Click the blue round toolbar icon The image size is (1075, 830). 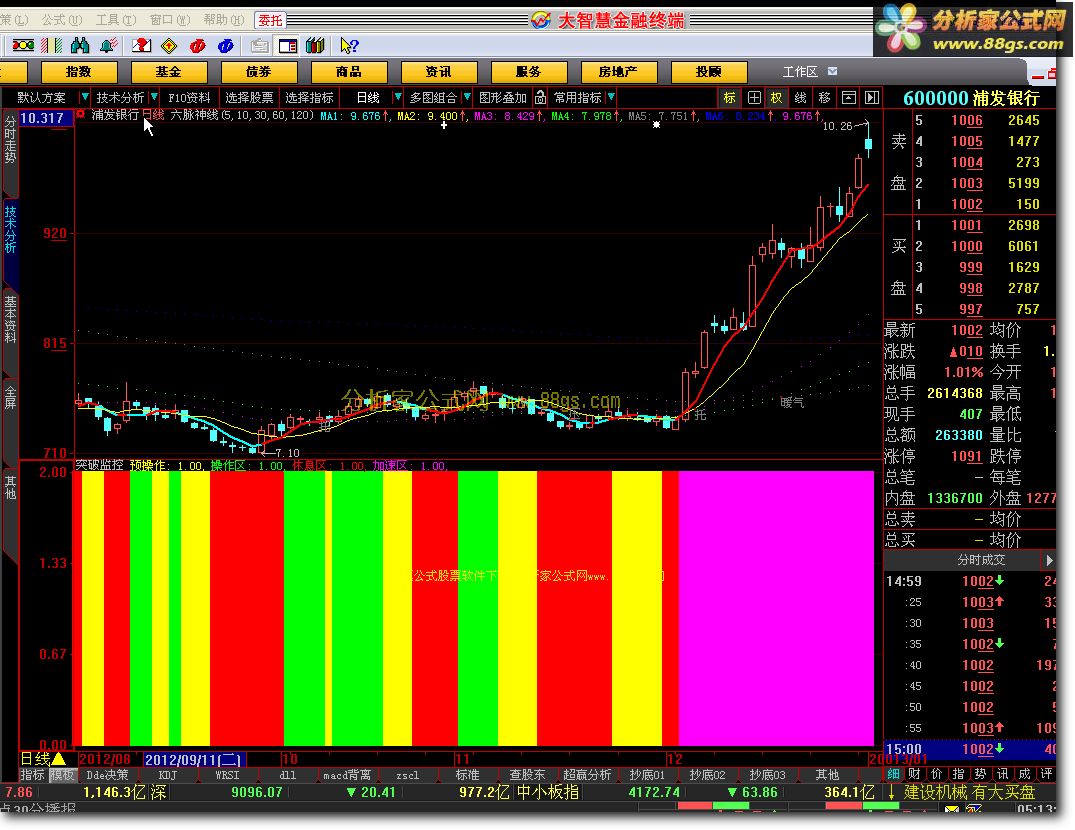pyautogui.click(x=226, y=46)
